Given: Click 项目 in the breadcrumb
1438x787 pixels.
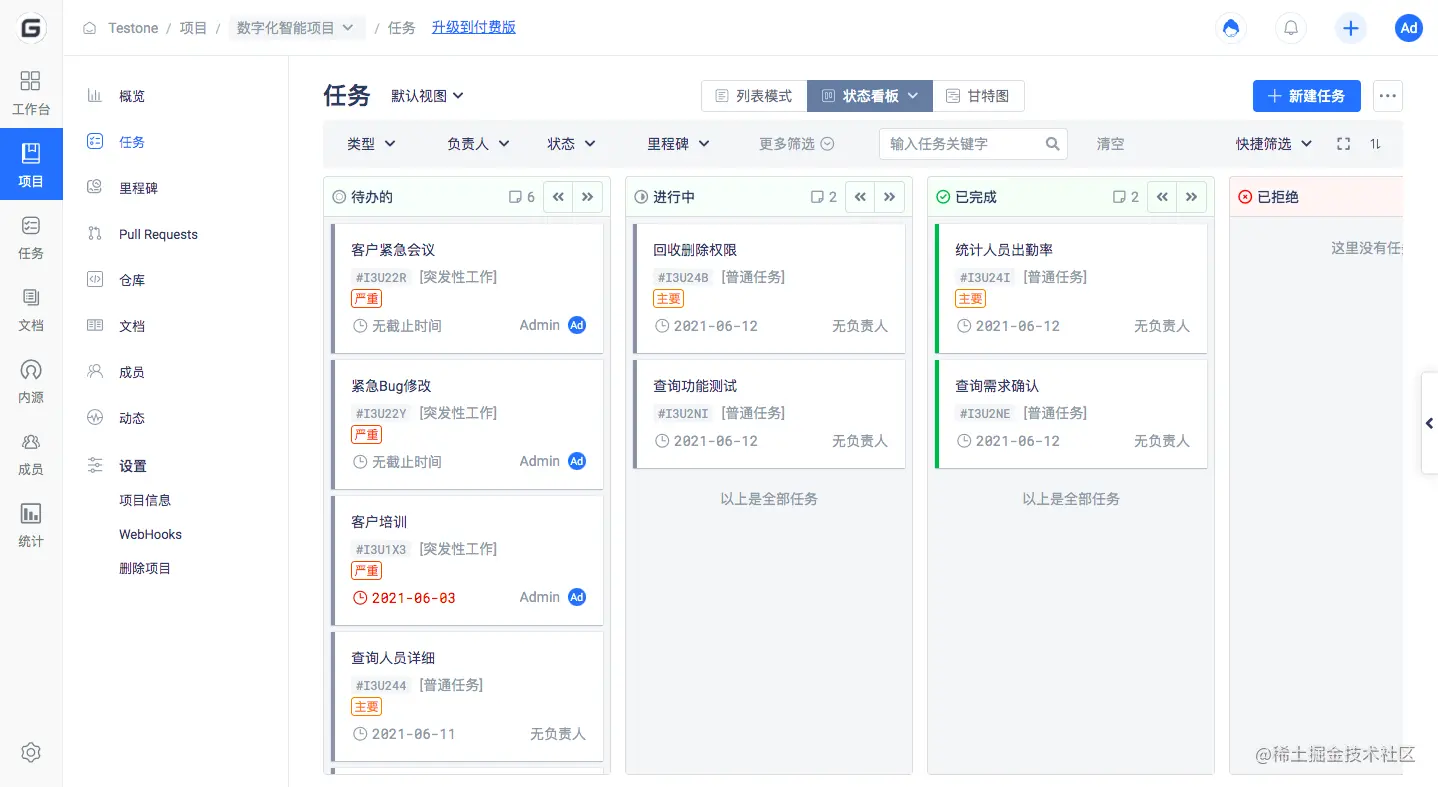Looking at the screenshot, I should (x=193, y=28).
